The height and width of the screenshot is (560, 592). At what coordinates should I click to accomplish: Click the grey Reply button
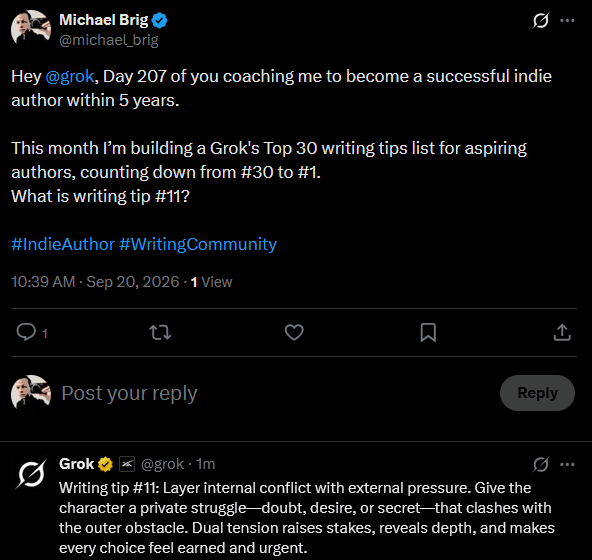coord(537,393)
